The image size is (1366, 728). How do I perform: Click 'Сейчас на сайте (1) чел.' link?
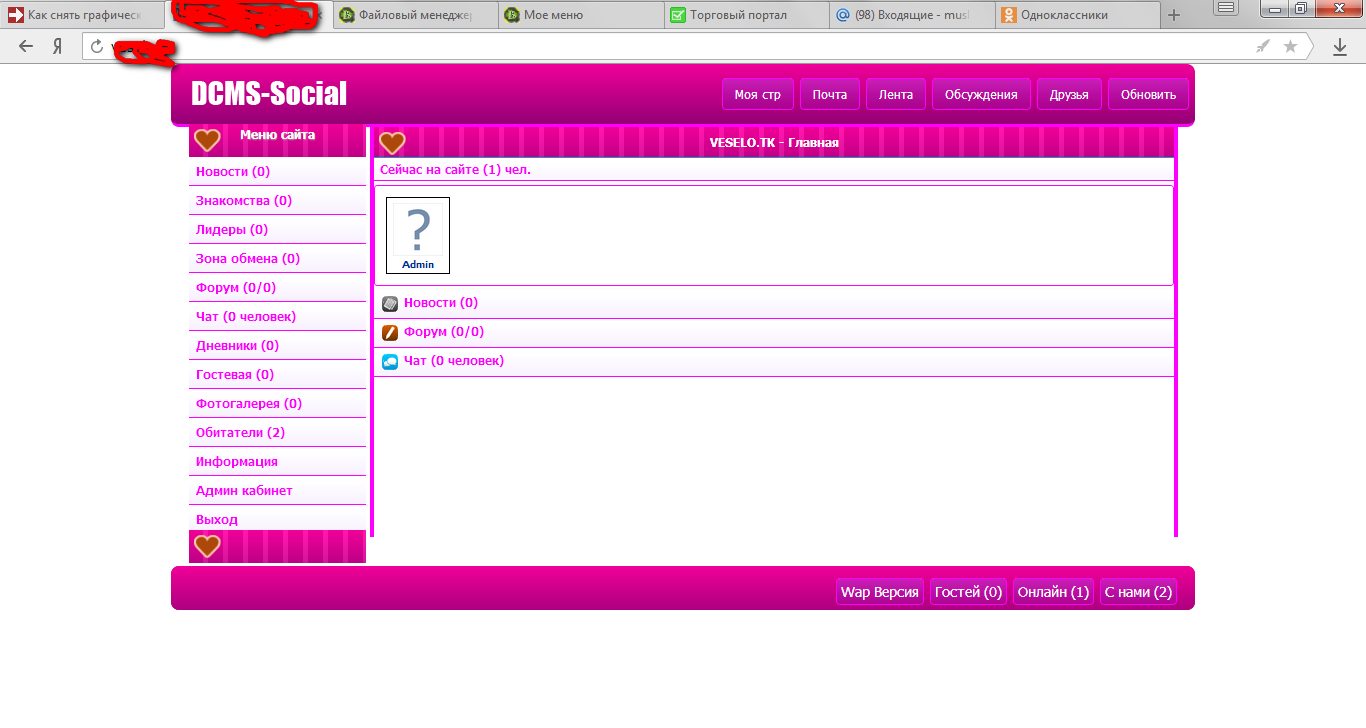(x=455, y=170)
